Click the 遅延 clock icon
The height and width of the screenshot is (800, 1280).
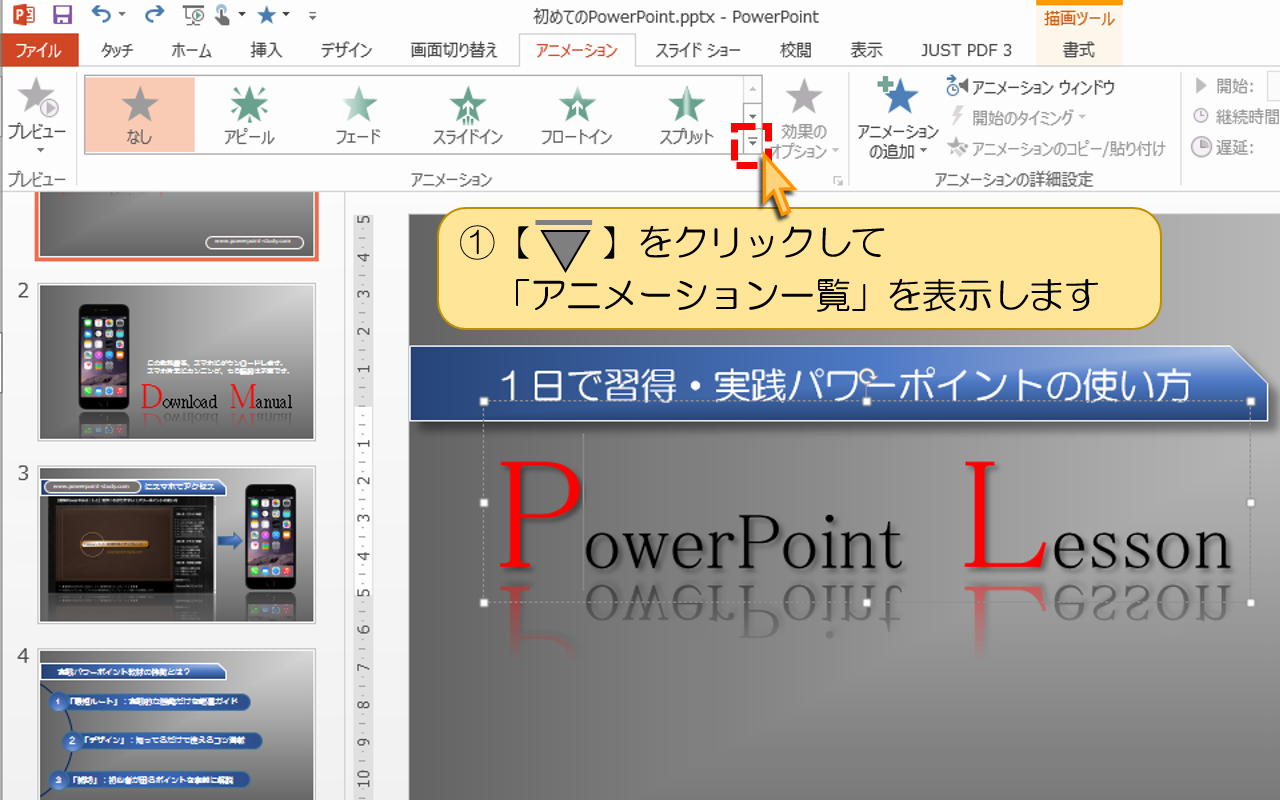pyautogui.click(x=1202, y=147)
